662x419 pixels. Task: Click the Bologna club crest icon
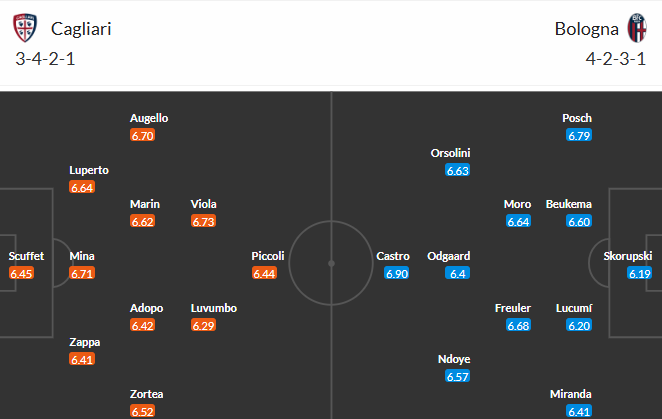click(637, 28)
